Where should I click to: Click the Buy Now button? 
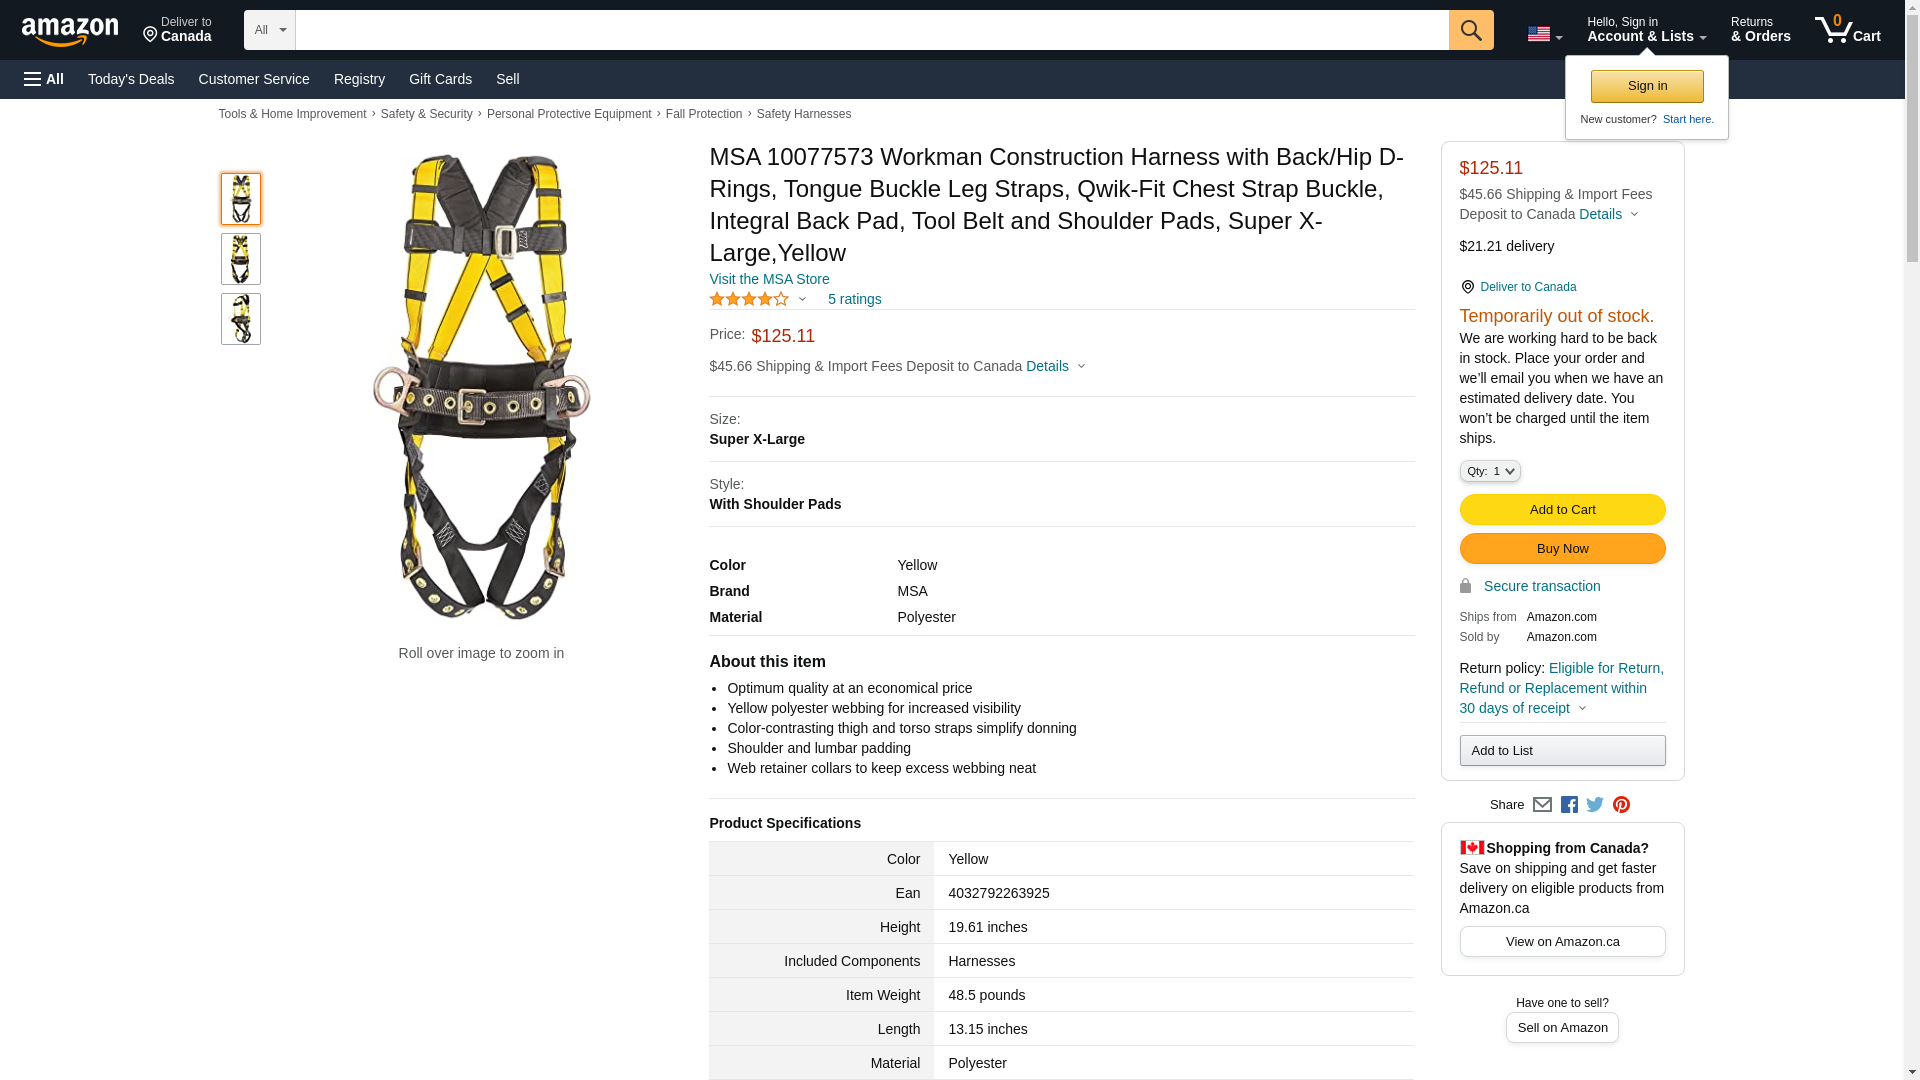(x=1562, y=549)
